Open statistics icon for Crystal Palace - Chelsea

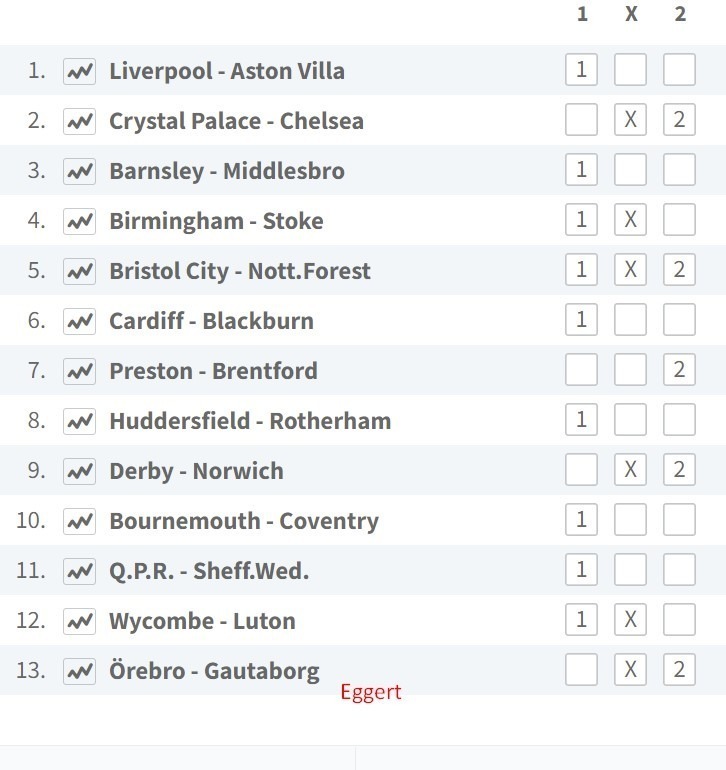79,121
